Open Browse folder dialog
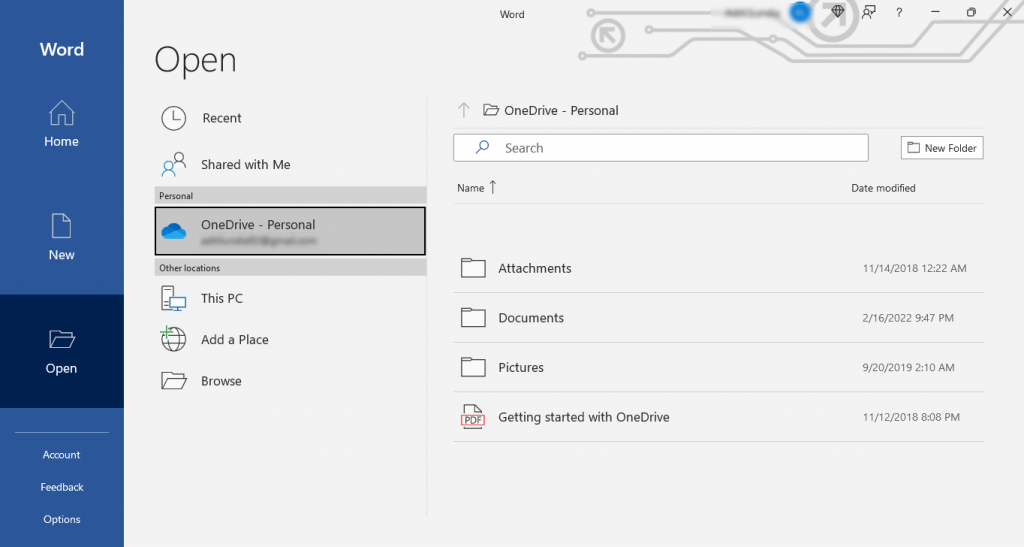 pos(221,381)
